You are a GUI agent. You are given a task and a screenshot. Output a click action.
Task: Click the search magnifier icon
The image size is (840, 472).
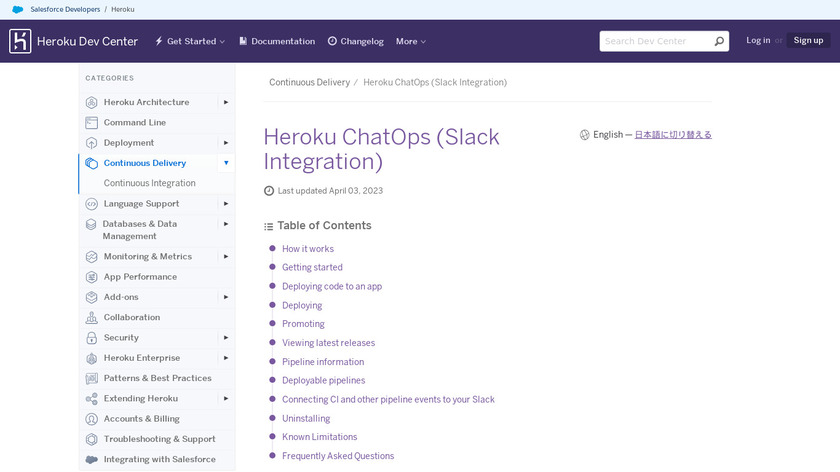[719, 41]
